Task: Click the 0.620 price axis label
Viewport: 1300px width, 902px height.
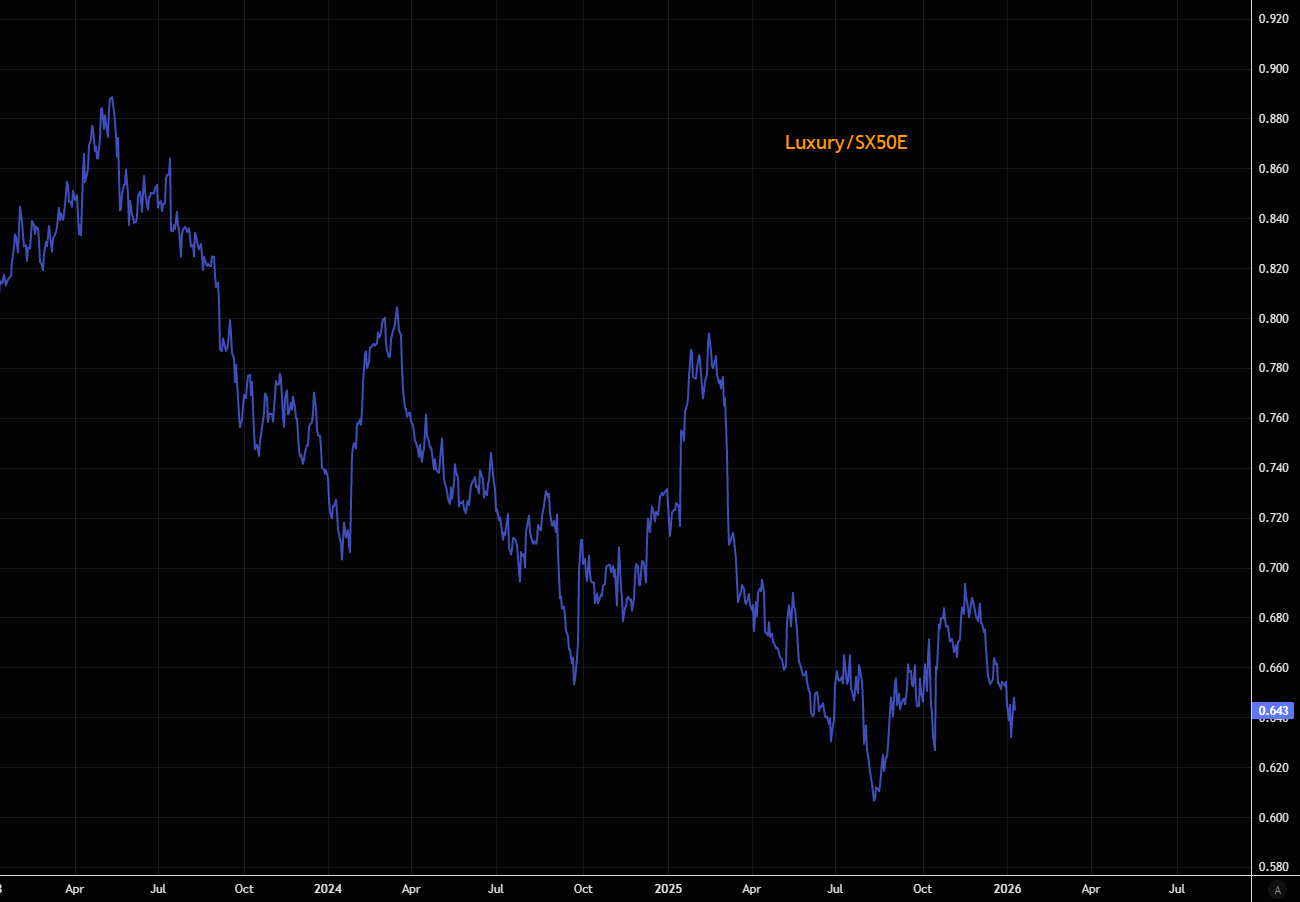Action: click(1273, 768)
